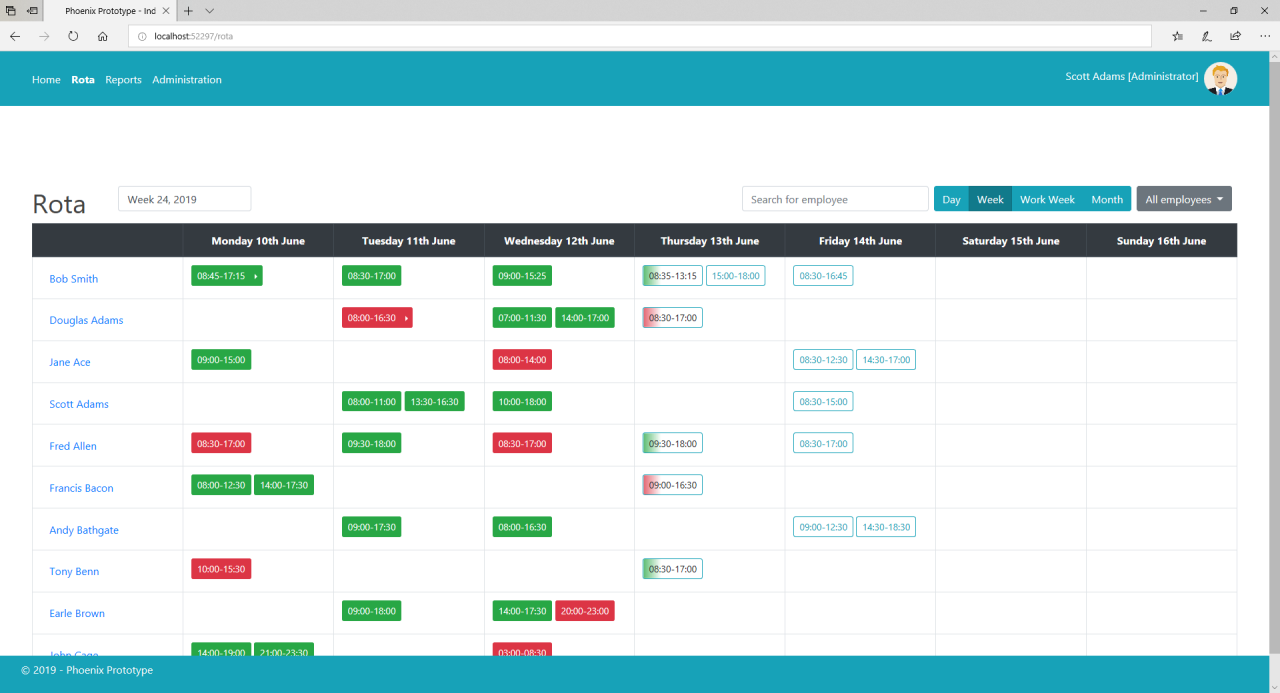Expand the browser tab list chevron
The image size is (1280, 693).
209,11
